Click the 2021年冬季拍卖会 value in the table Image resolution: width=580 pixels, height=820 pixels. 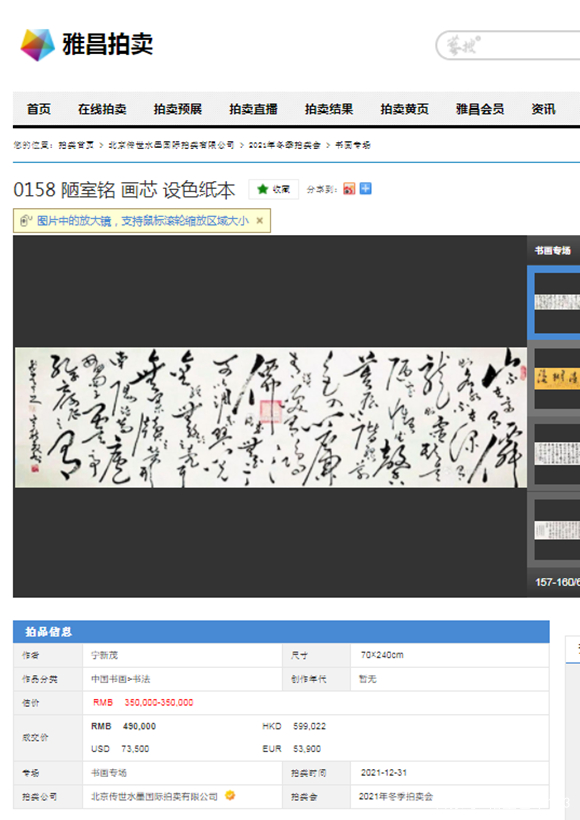click(x=395, y=796)
